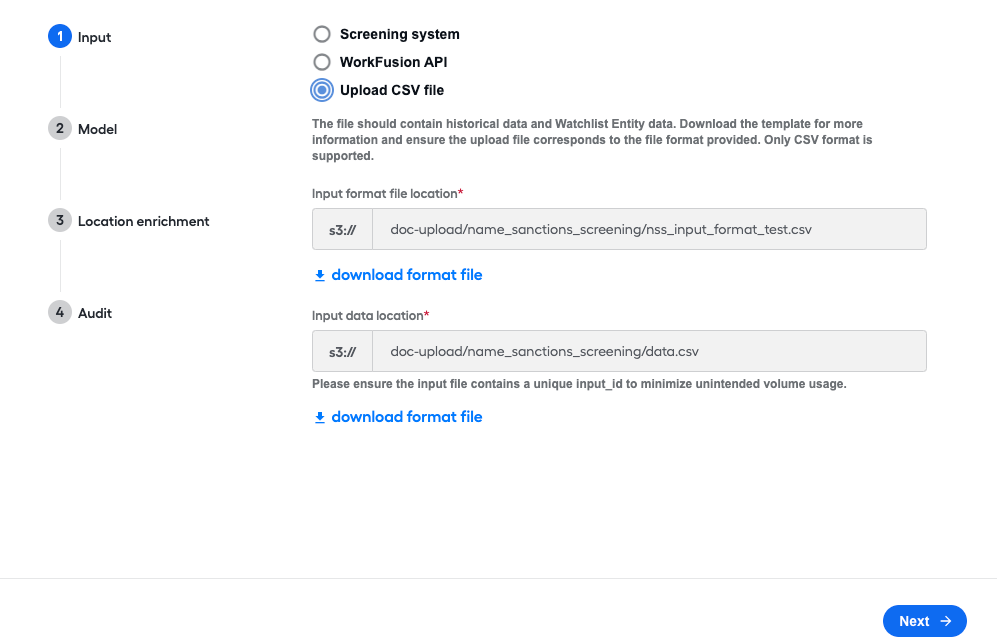Screen dimensions: 997x643
Task: Select the Upload CSV file option
Action: tap(322, 90)
